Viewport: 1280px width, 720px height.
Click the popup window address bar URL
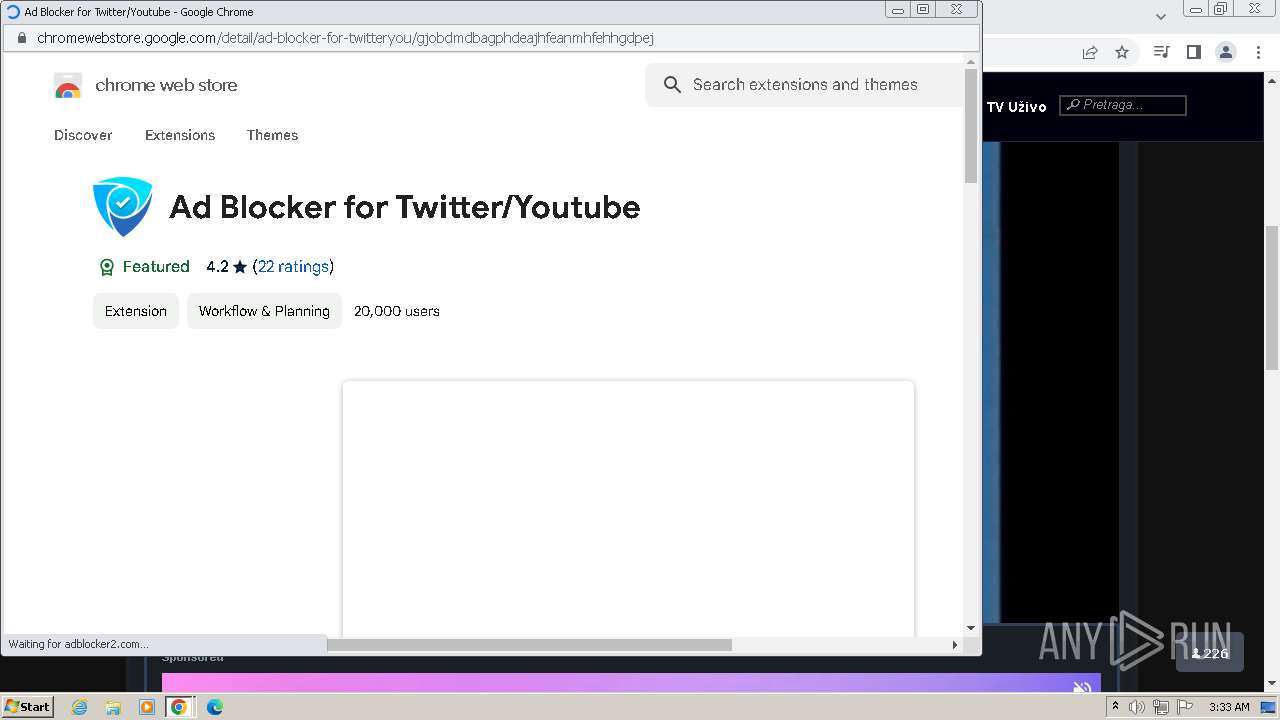345,38
